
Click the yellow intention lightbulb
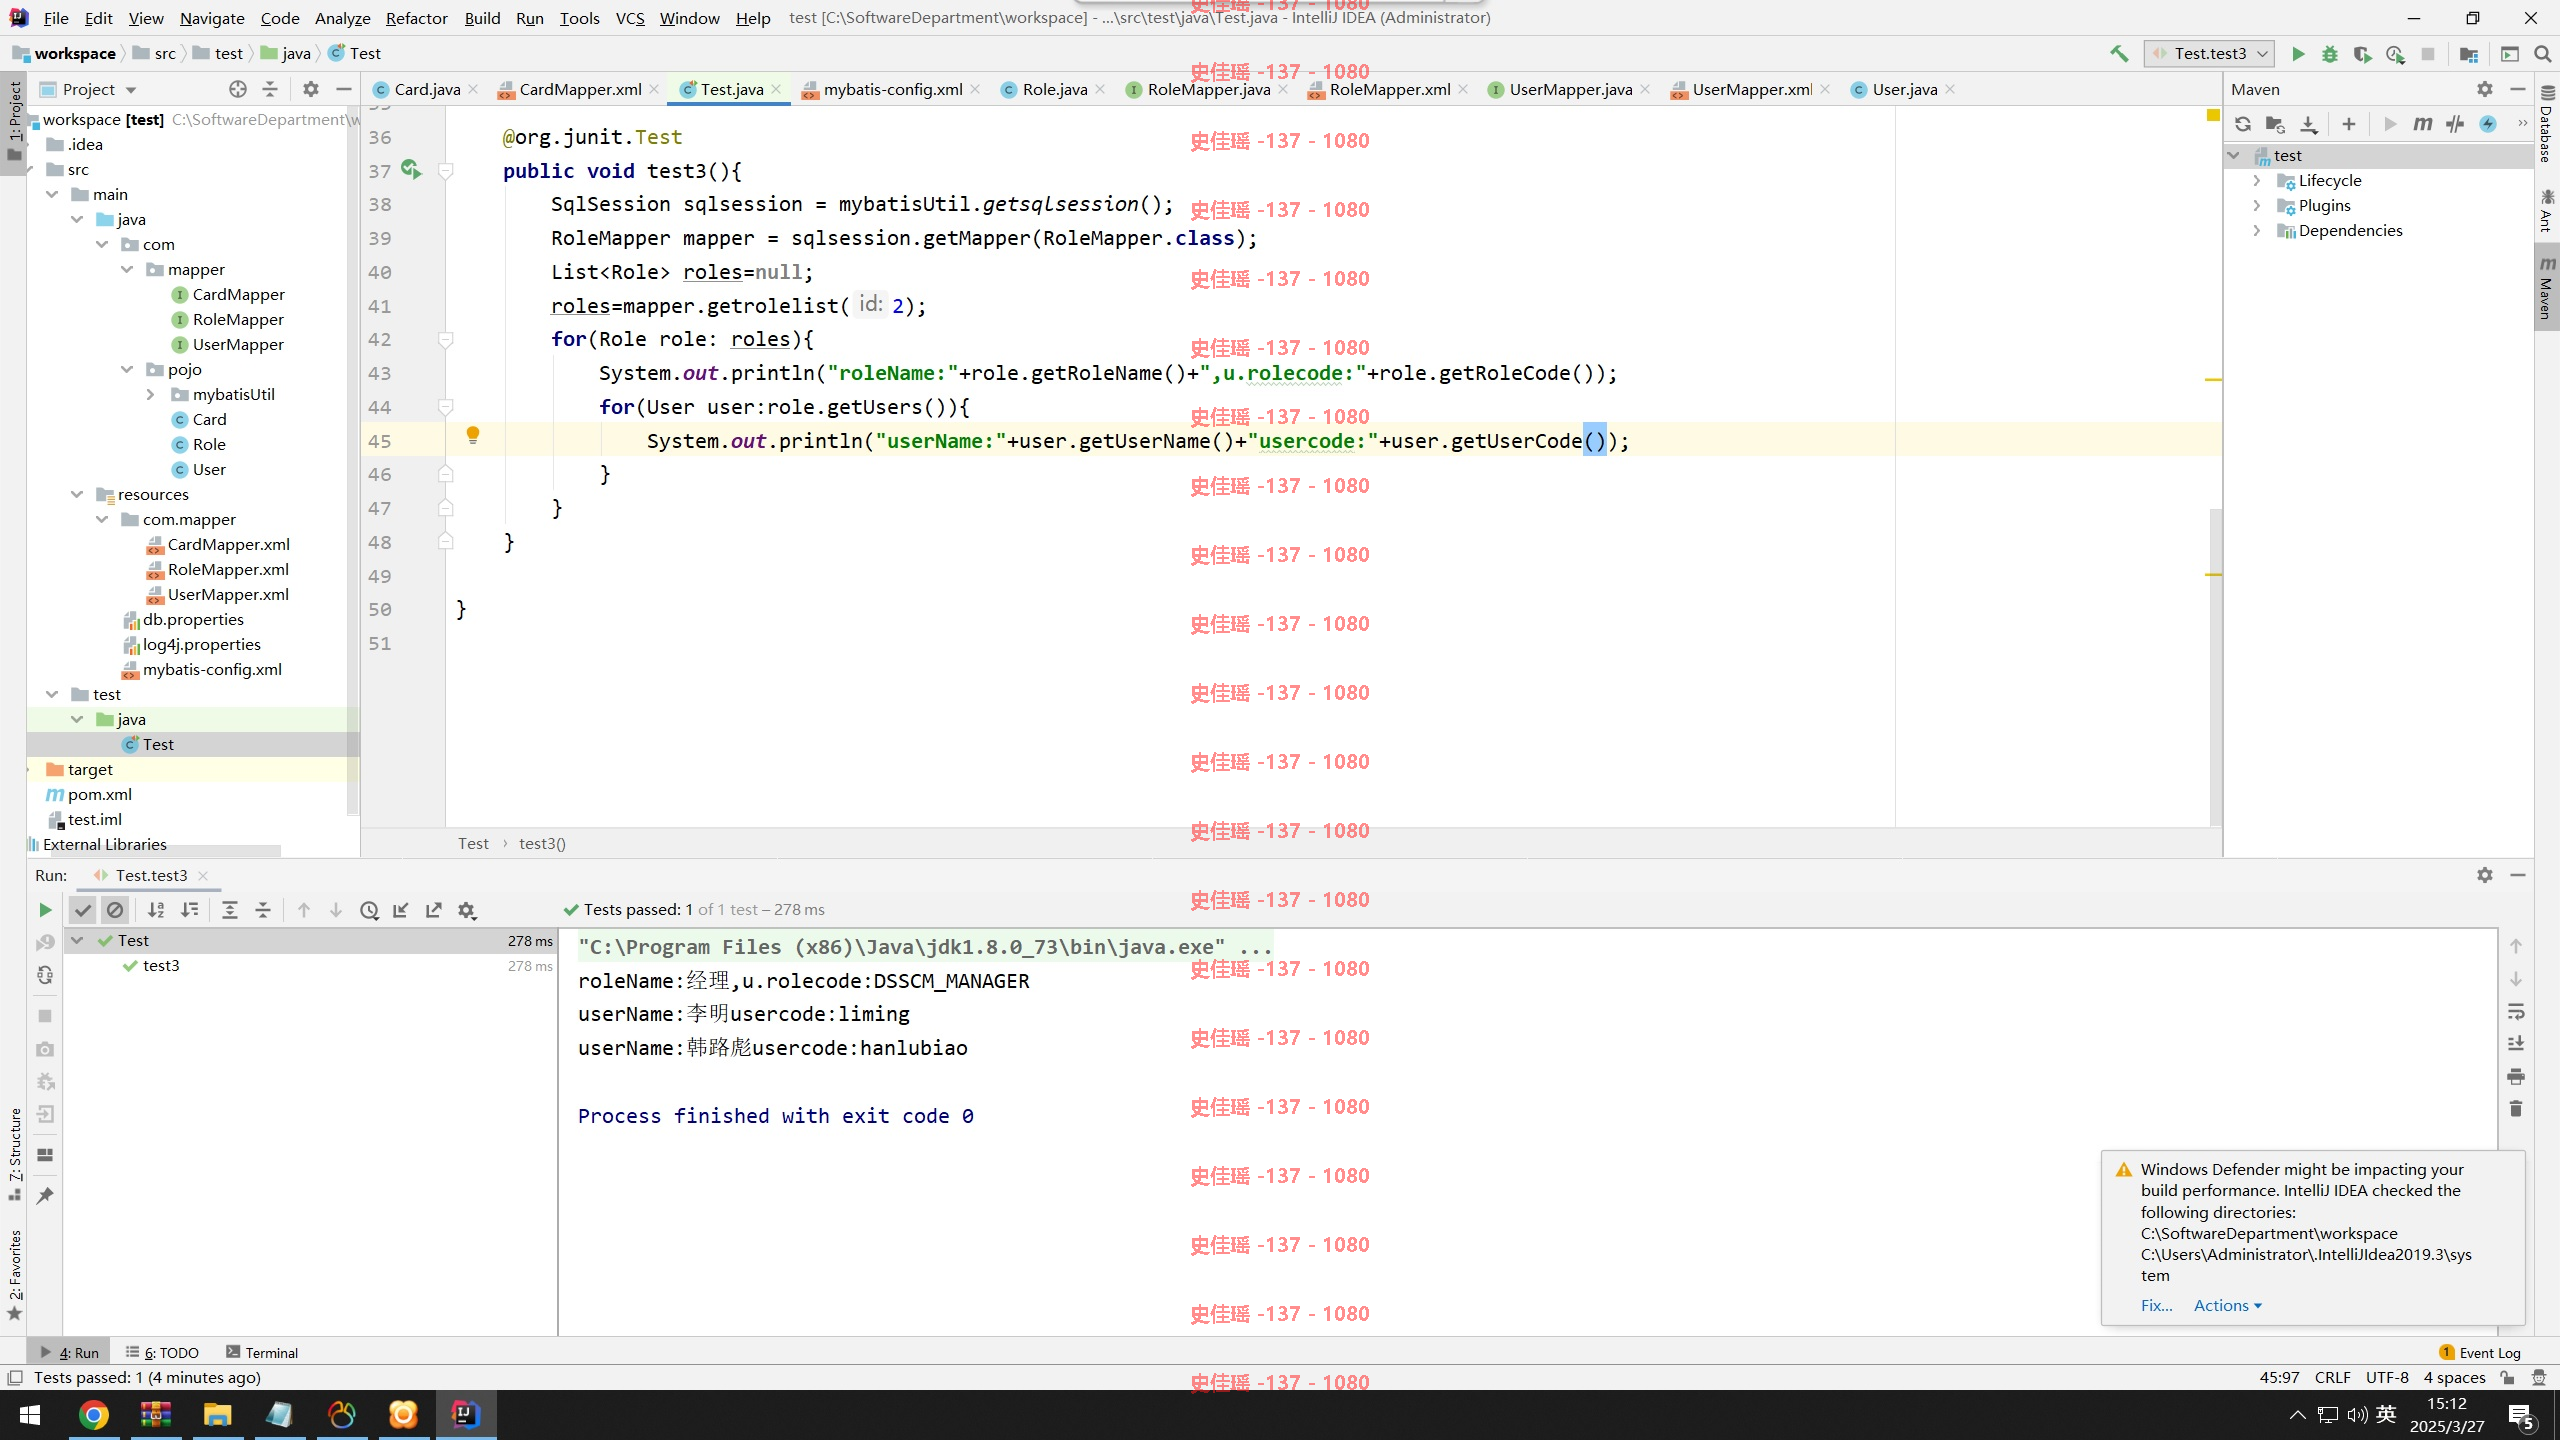tap(473, 435)
